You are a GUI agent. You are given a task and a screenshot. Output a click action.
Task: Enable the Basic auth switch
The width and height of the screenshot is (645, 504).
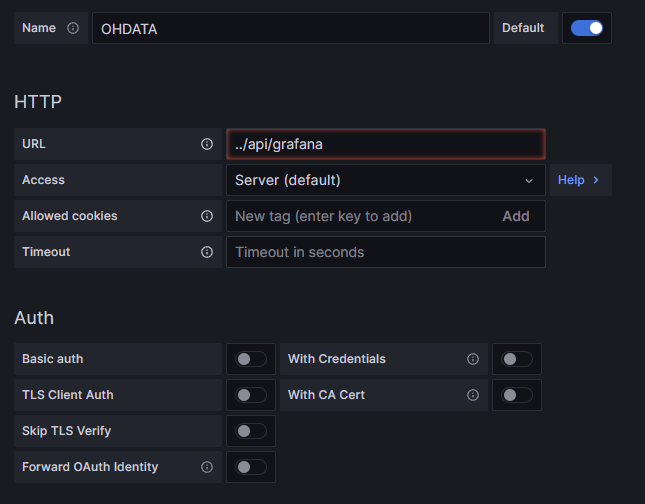pyautogui.click(x=251, y=359)
